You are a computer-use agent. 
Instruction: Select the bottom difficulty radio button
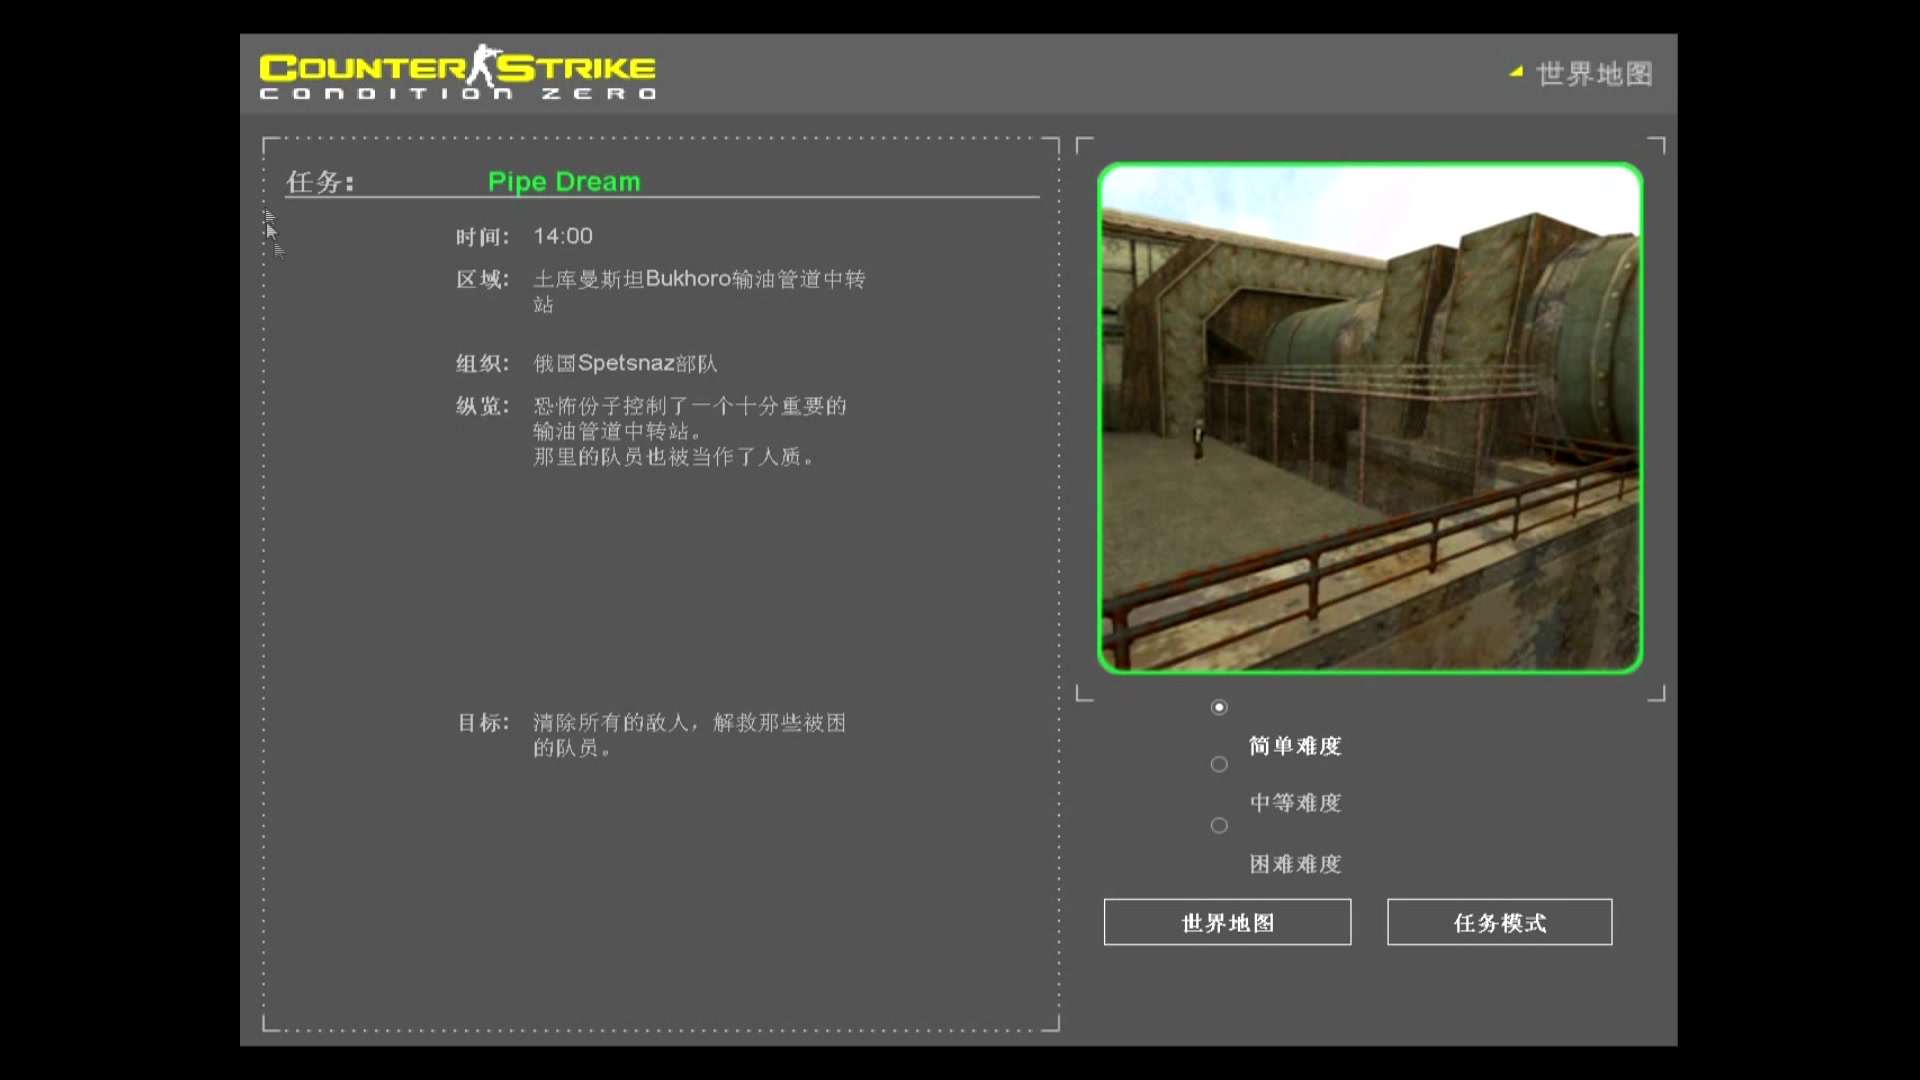coord(1218,825)
